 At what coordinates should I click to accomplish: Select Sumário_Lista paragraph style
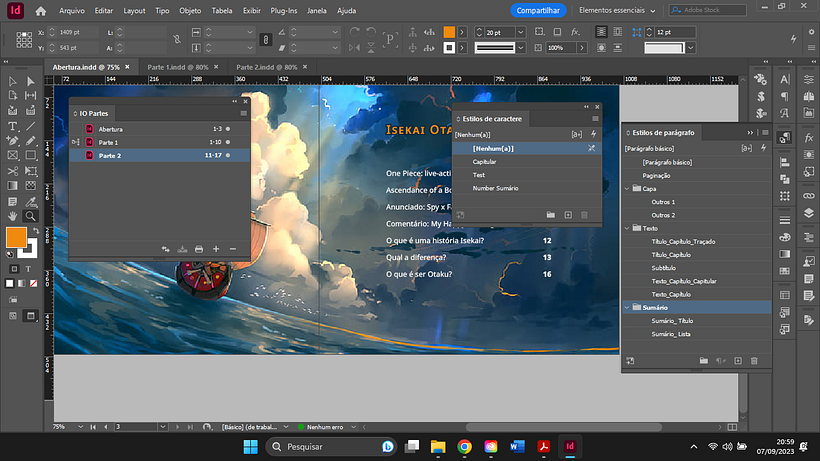[697, 334]
